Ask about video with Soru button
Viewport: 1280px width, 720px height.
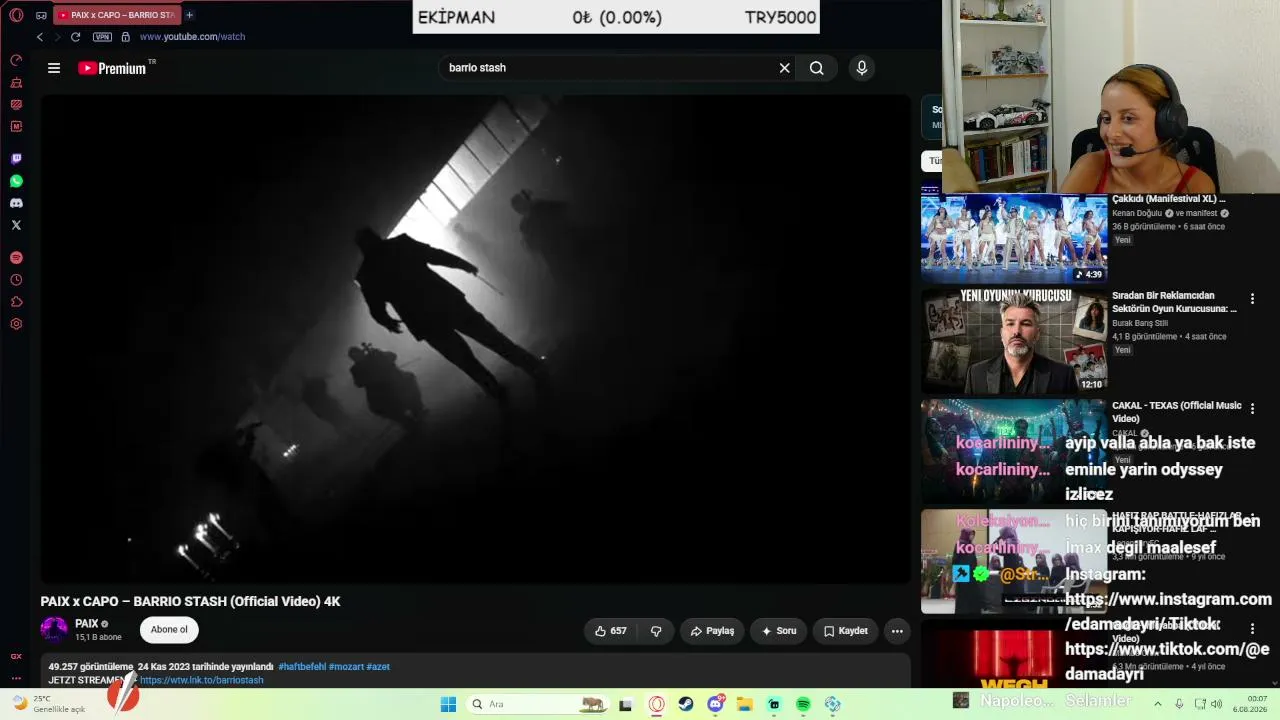point(779,631)
